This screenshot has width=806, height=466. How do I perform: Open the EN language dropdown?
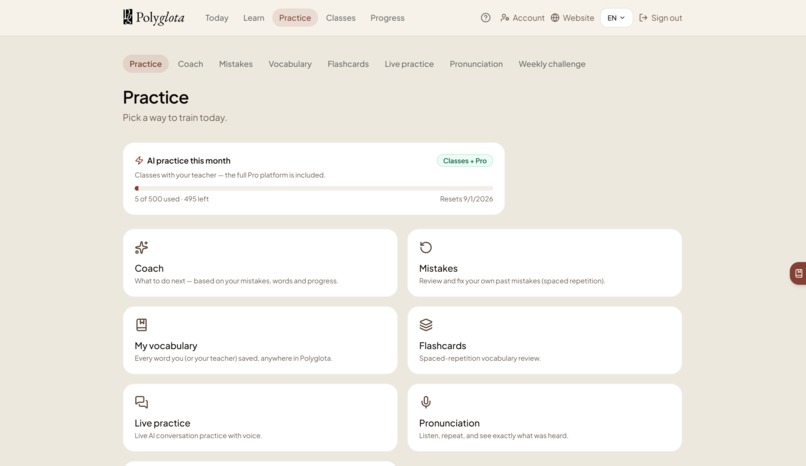pyautogui.click(x=616, y=17)
